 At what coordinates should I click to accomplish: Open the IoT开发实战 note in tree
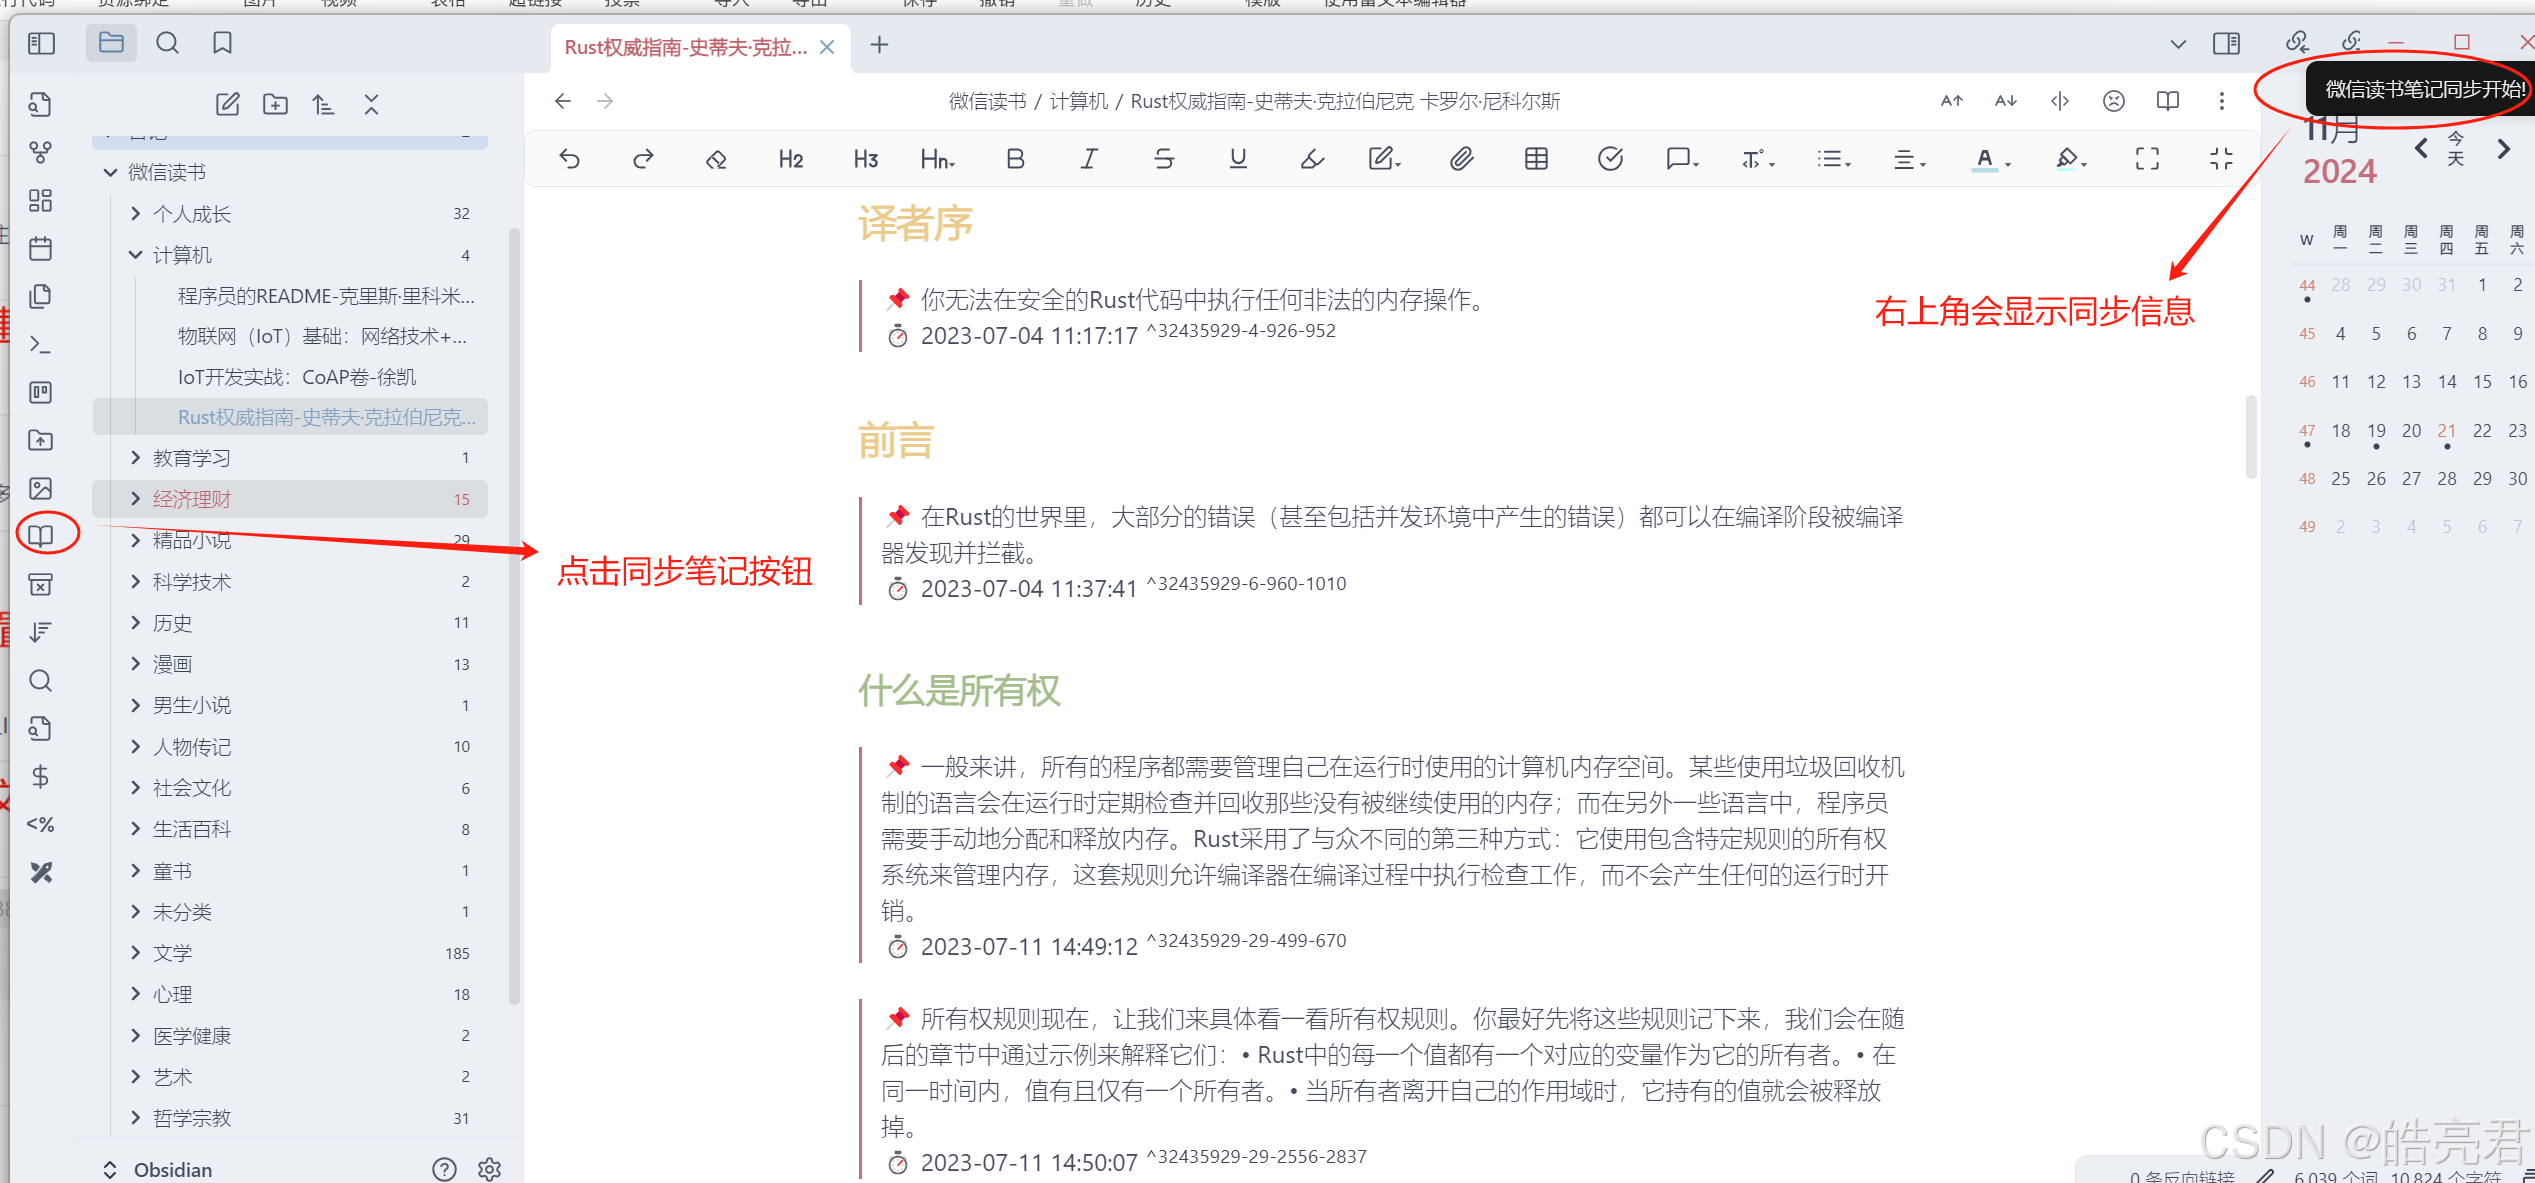(297, 377)
